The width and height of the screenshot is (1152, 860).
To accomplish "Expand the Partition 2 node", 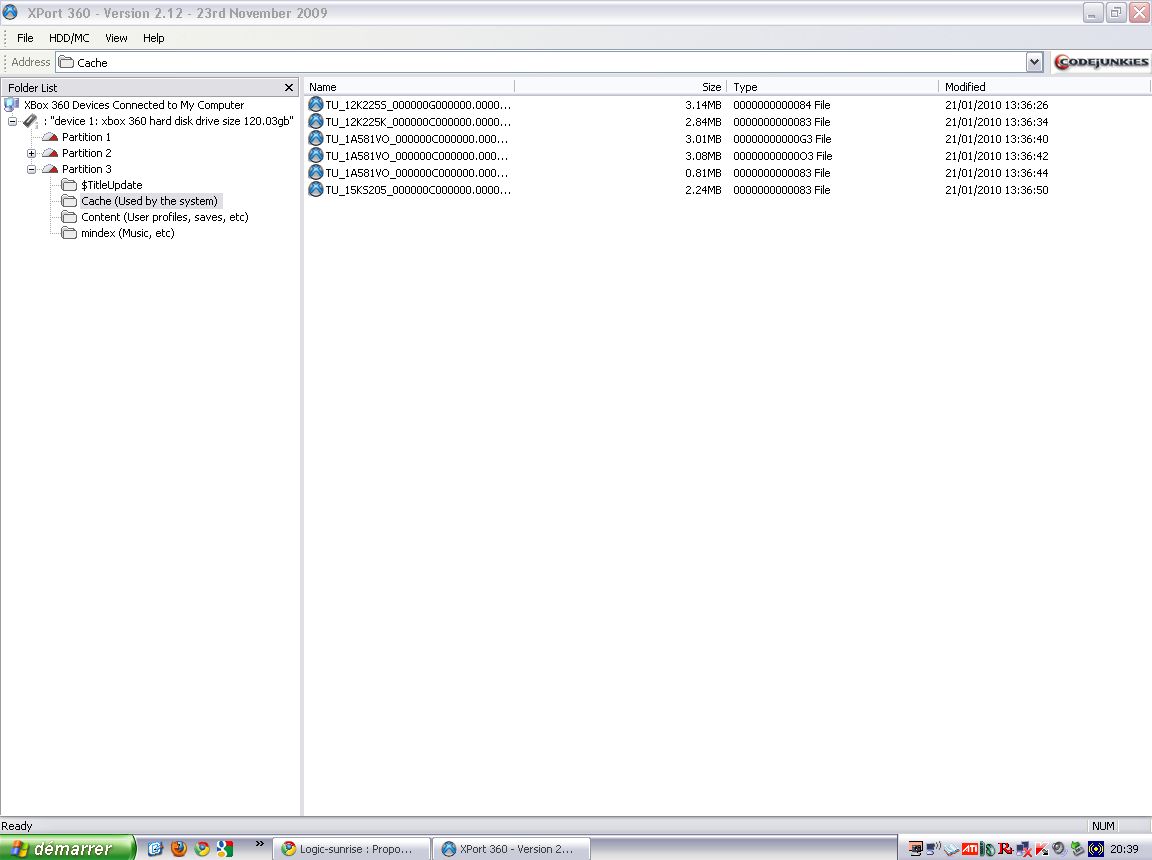I will [x=32, y=153].
